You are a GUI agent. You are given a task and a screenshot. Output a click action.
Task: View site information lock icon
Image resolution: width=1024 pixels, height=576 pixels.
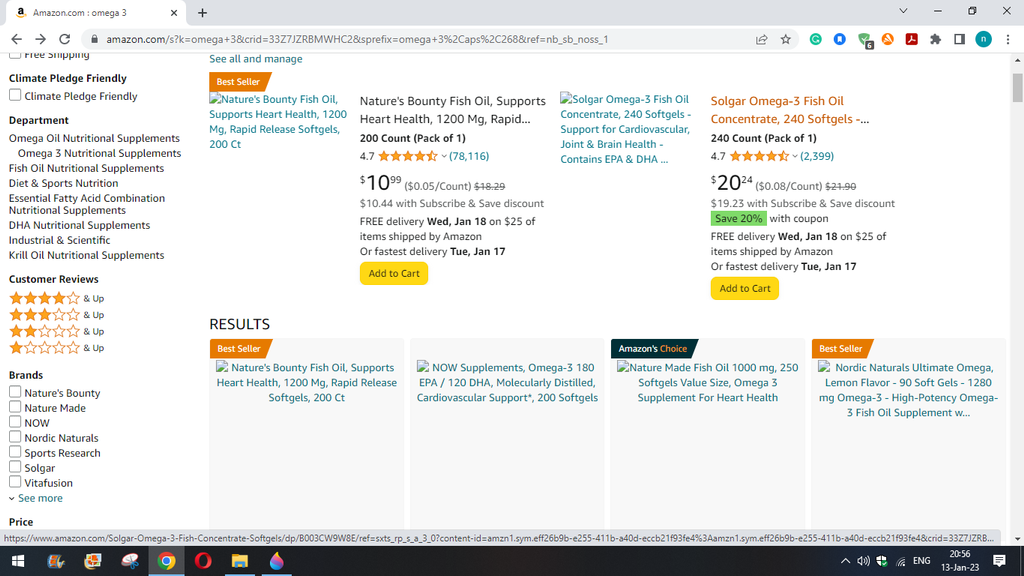pos(94,39)
